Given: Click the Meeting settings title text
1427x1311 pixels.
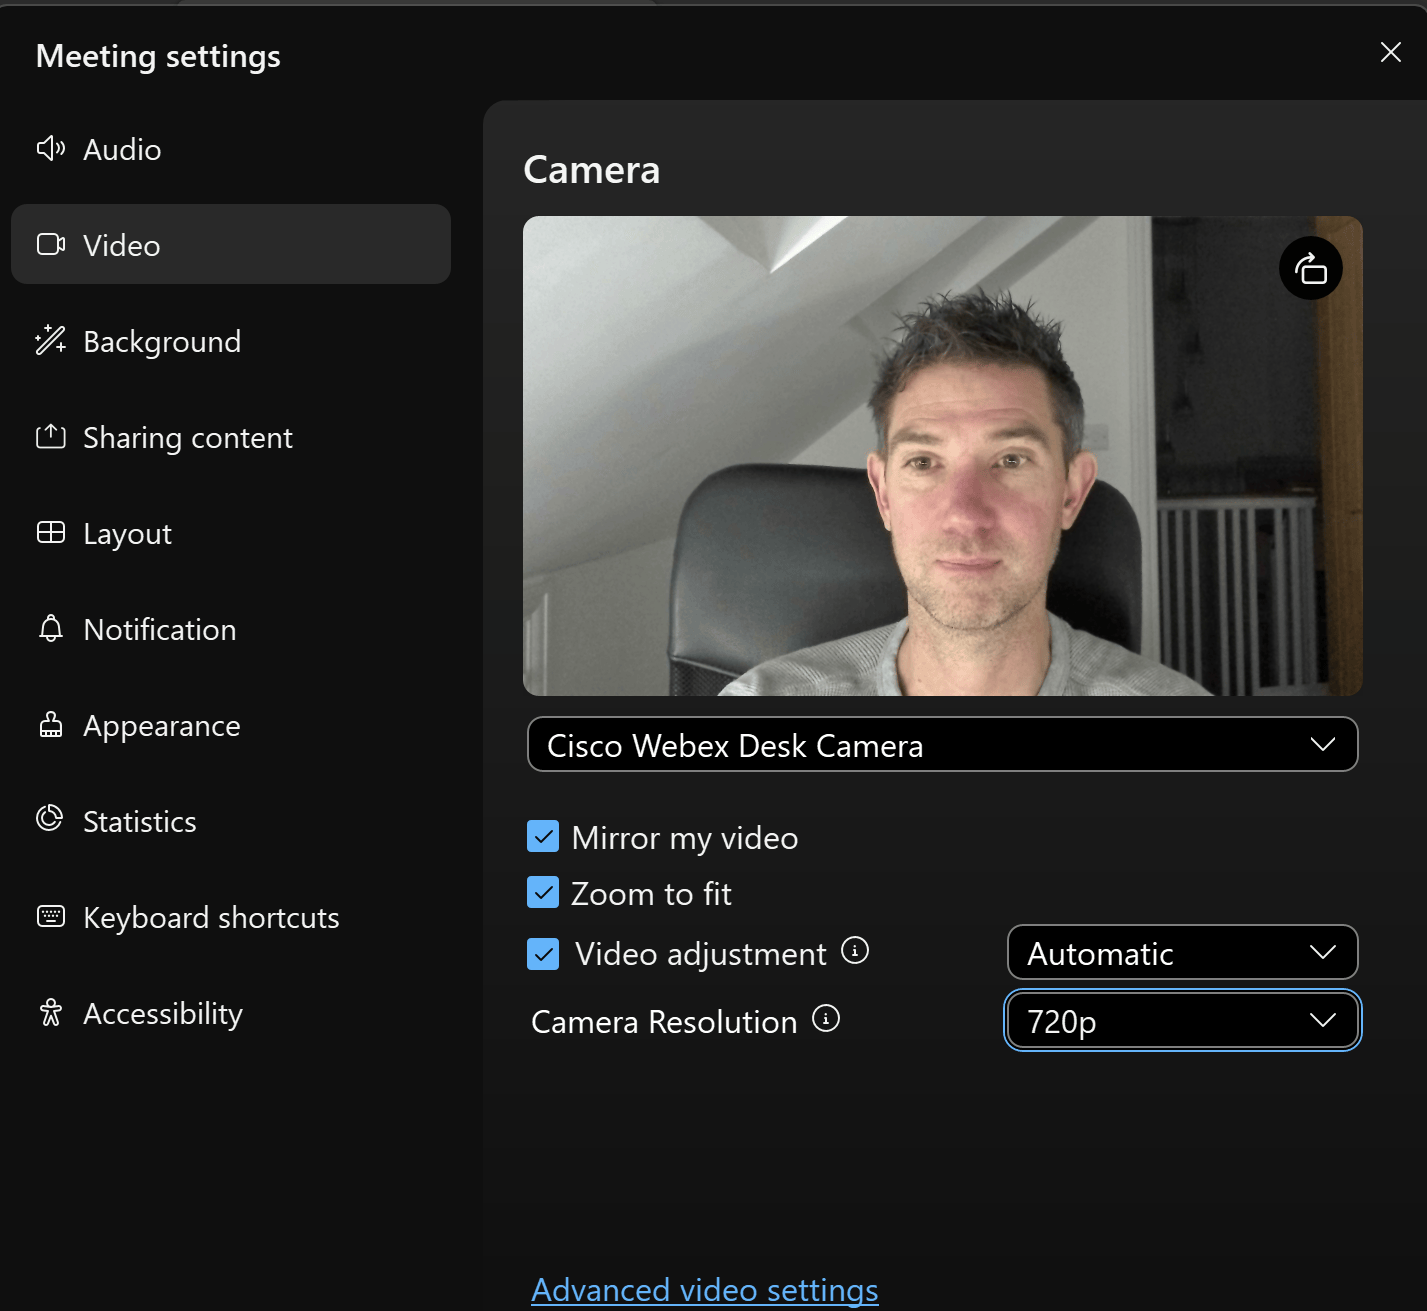Looking at the screenshot, I should (x=158, y=56).
